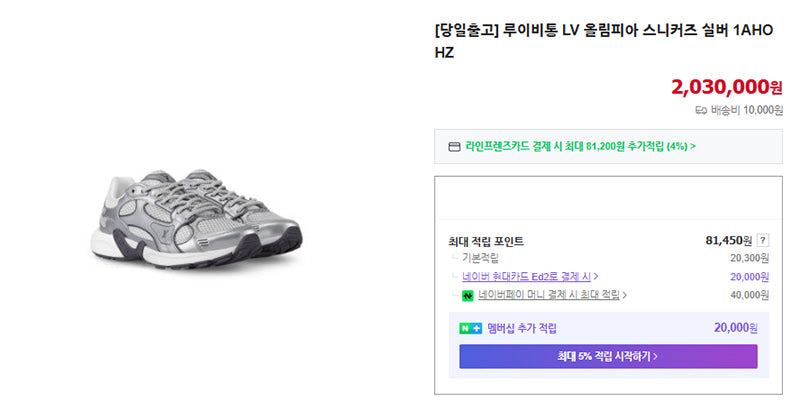The height and width of the screenshot is (402, 800).
Task: Click the 멤버십 추가 적립 label
Action: 522,329
